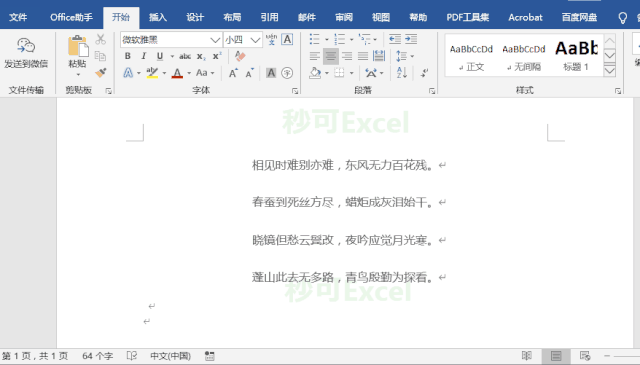This screenshot has width=640, height=365.
Task: Toggle center alignment
Action: [331, 56]
